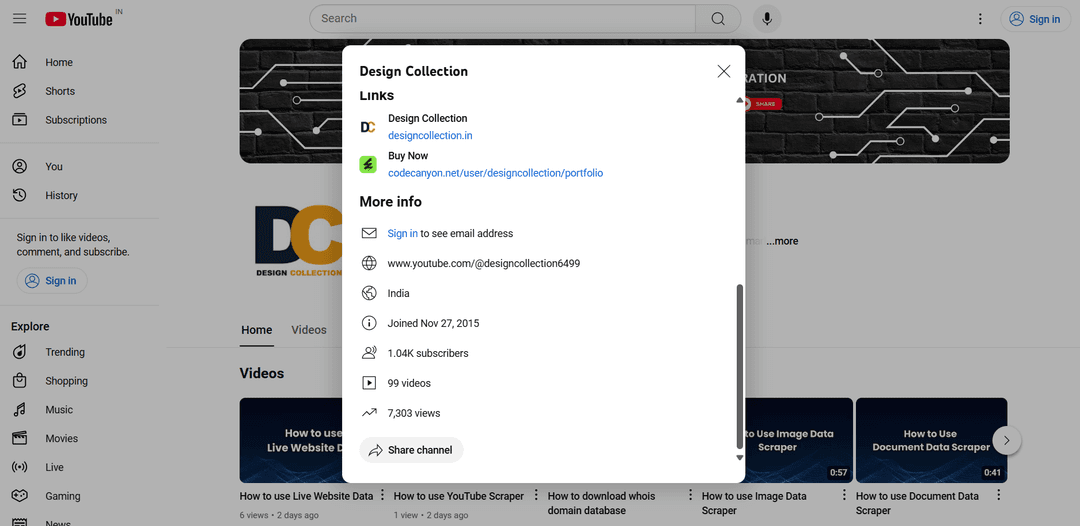This screenshot has width=1080, height=526.
Task: Click the '1.04K subscribers' text
Action: coord(428,353)
